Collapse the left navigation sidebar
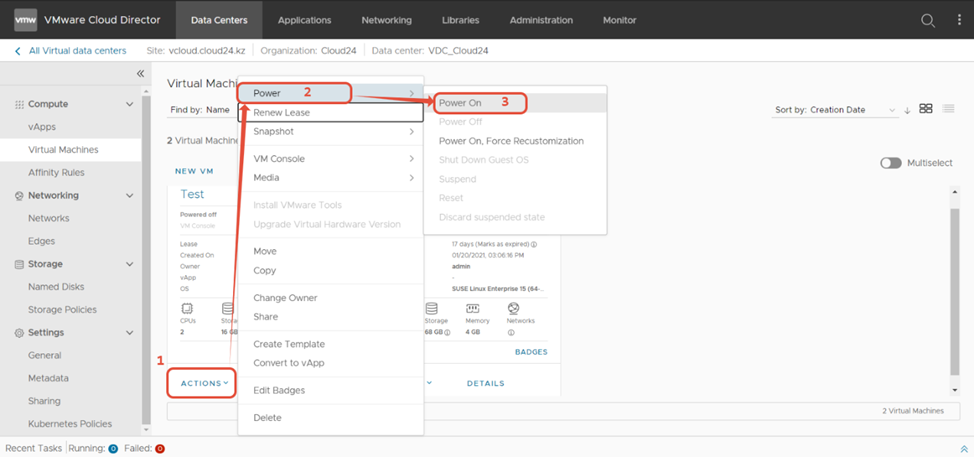Screen dimensions: 974x457 (x=141, y=74)
